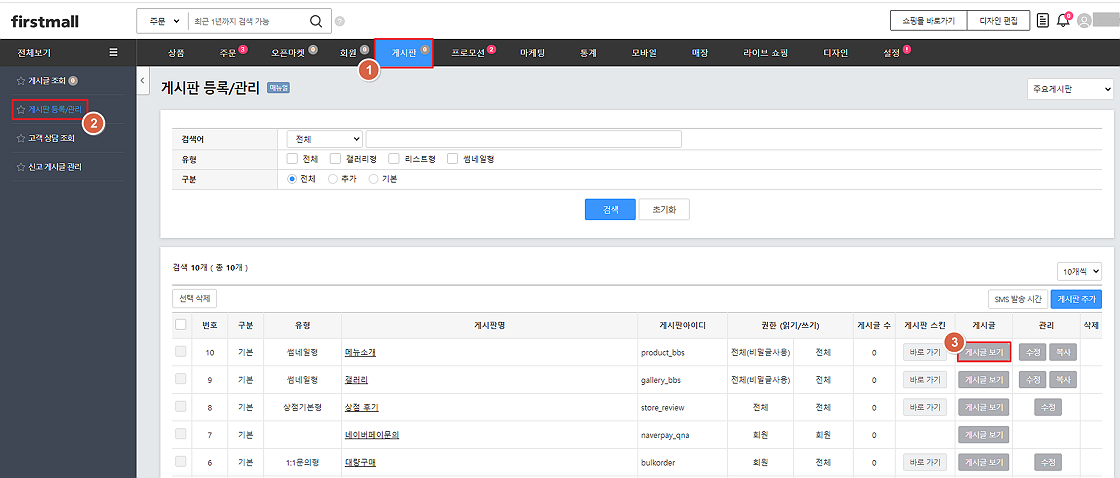This screenshot has height=478, width=1120.
Task: Open the notification bell icon
Action: [x=1064, y=20]
